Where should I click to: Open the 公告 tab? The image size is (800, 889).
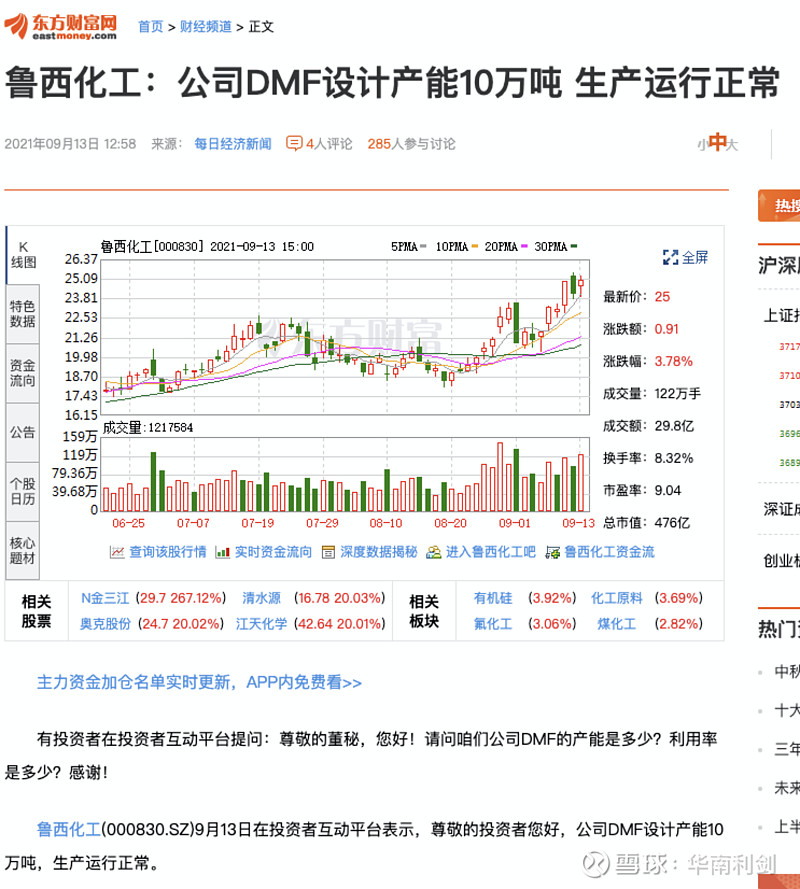[x=23, y=433]
